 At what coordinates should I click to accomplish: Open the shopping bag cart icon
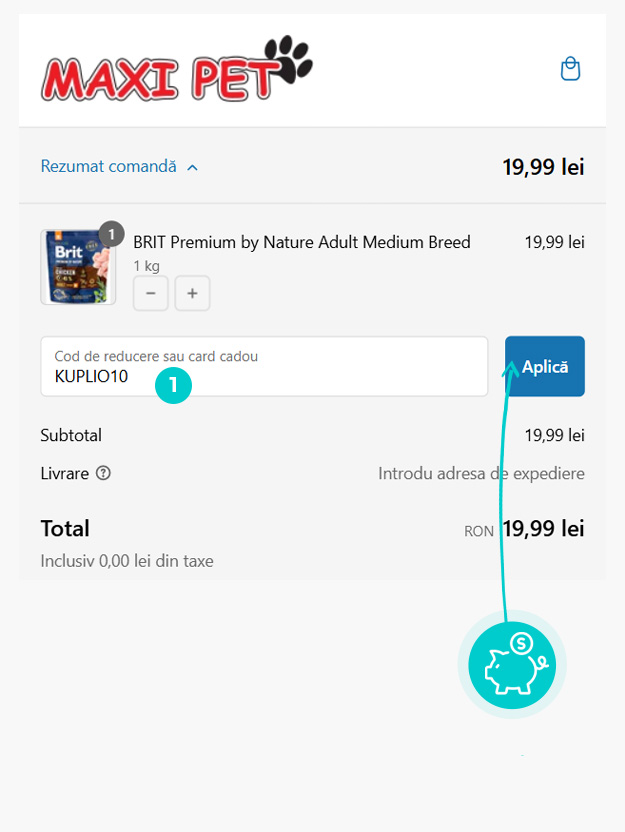tap(570, 69)
